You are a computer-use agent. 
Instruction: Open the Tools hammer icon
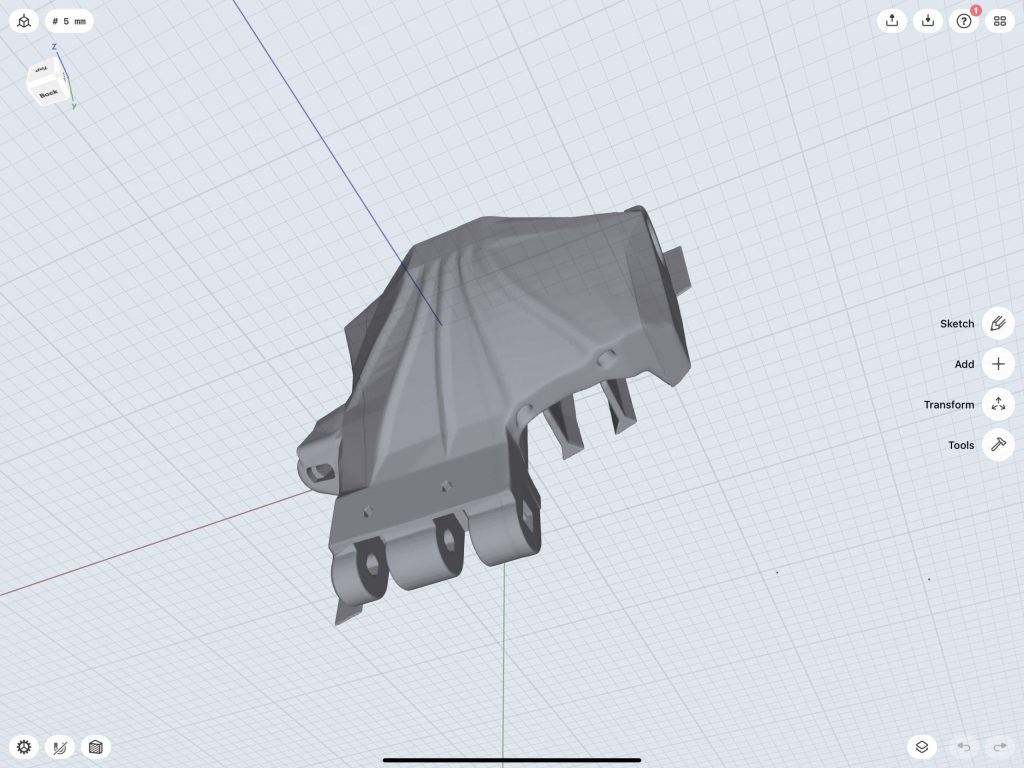coord(998,445)
